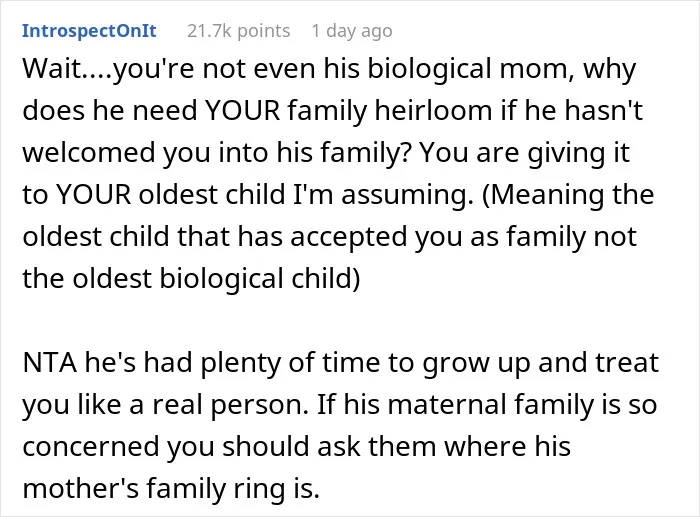Click the line "the oldest biological child)"
The height and width of the screenshot is (517, 700).
(191, 279)
